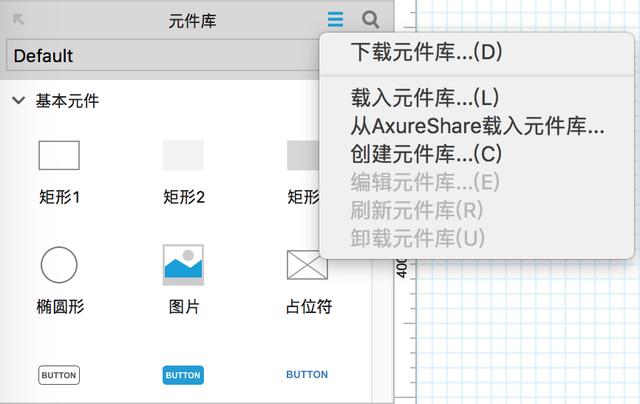Click the 卸载元件库(U) menu item

(477, 238)
